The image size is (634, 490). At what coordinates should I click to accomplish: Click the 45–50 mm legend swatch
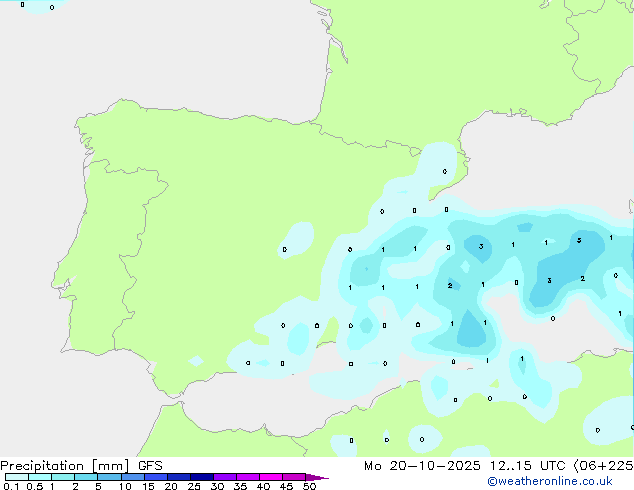294,477
